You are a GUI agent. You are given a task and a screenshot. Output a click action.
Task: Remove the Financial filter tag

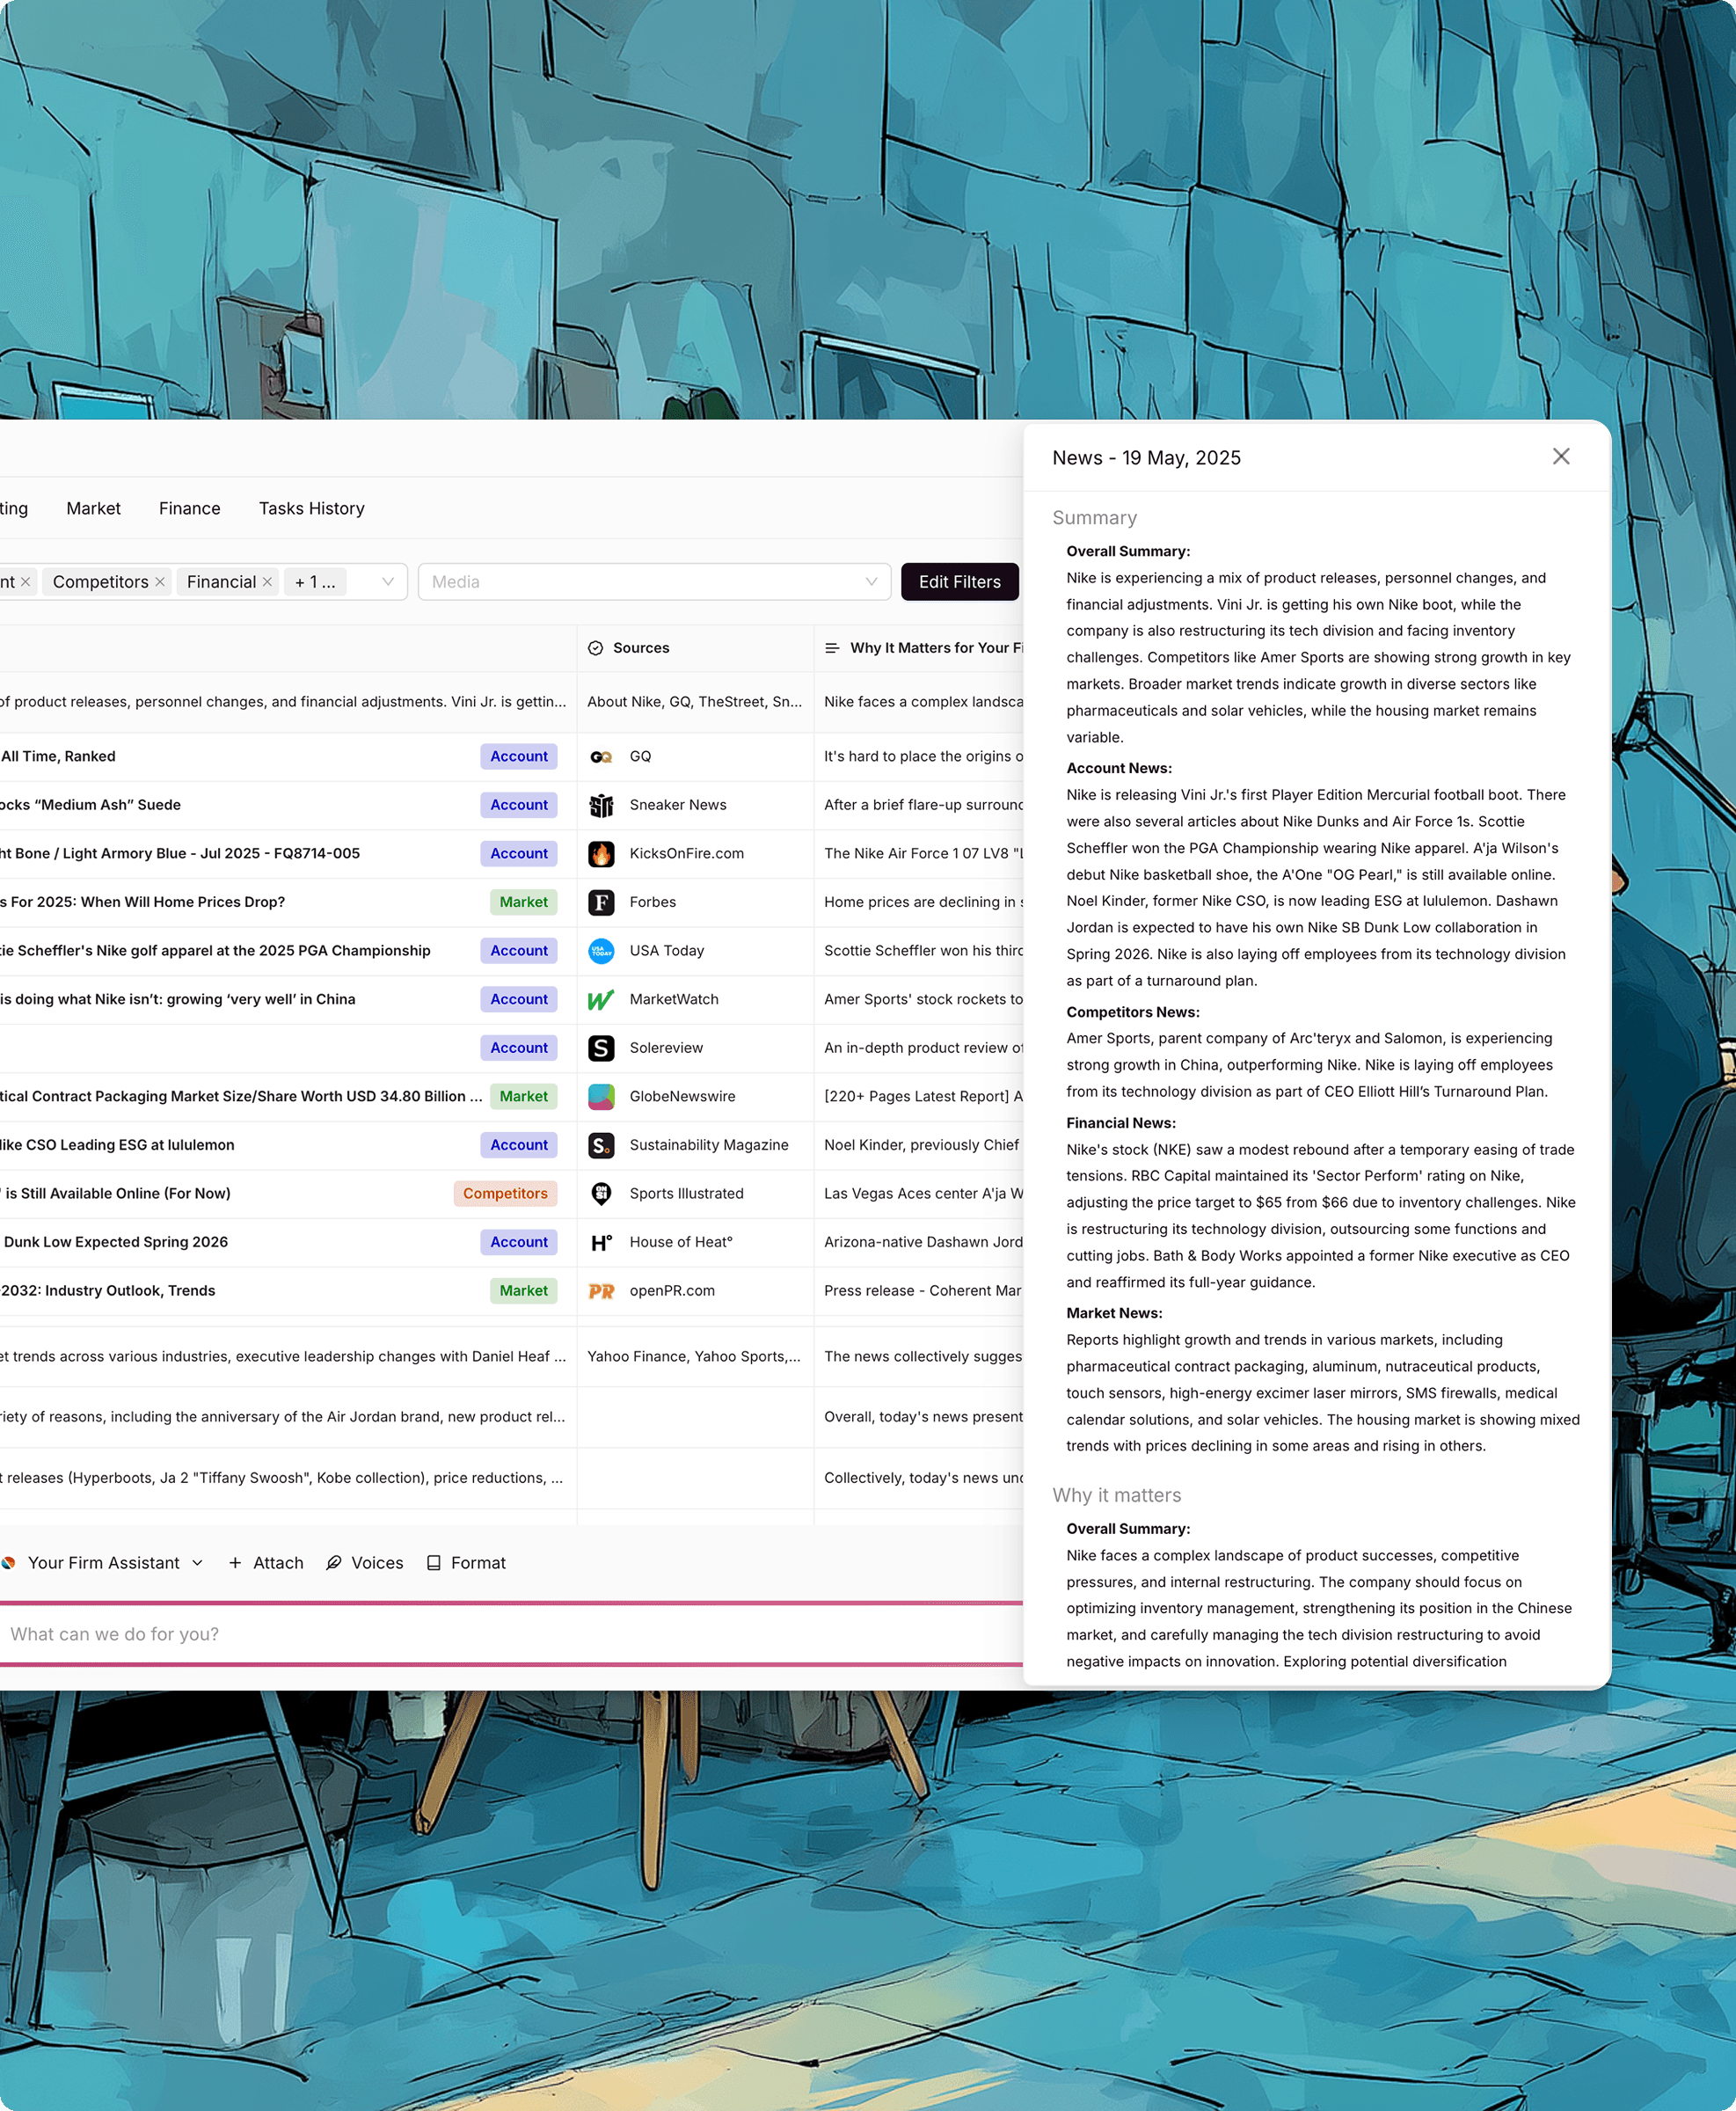267,582
